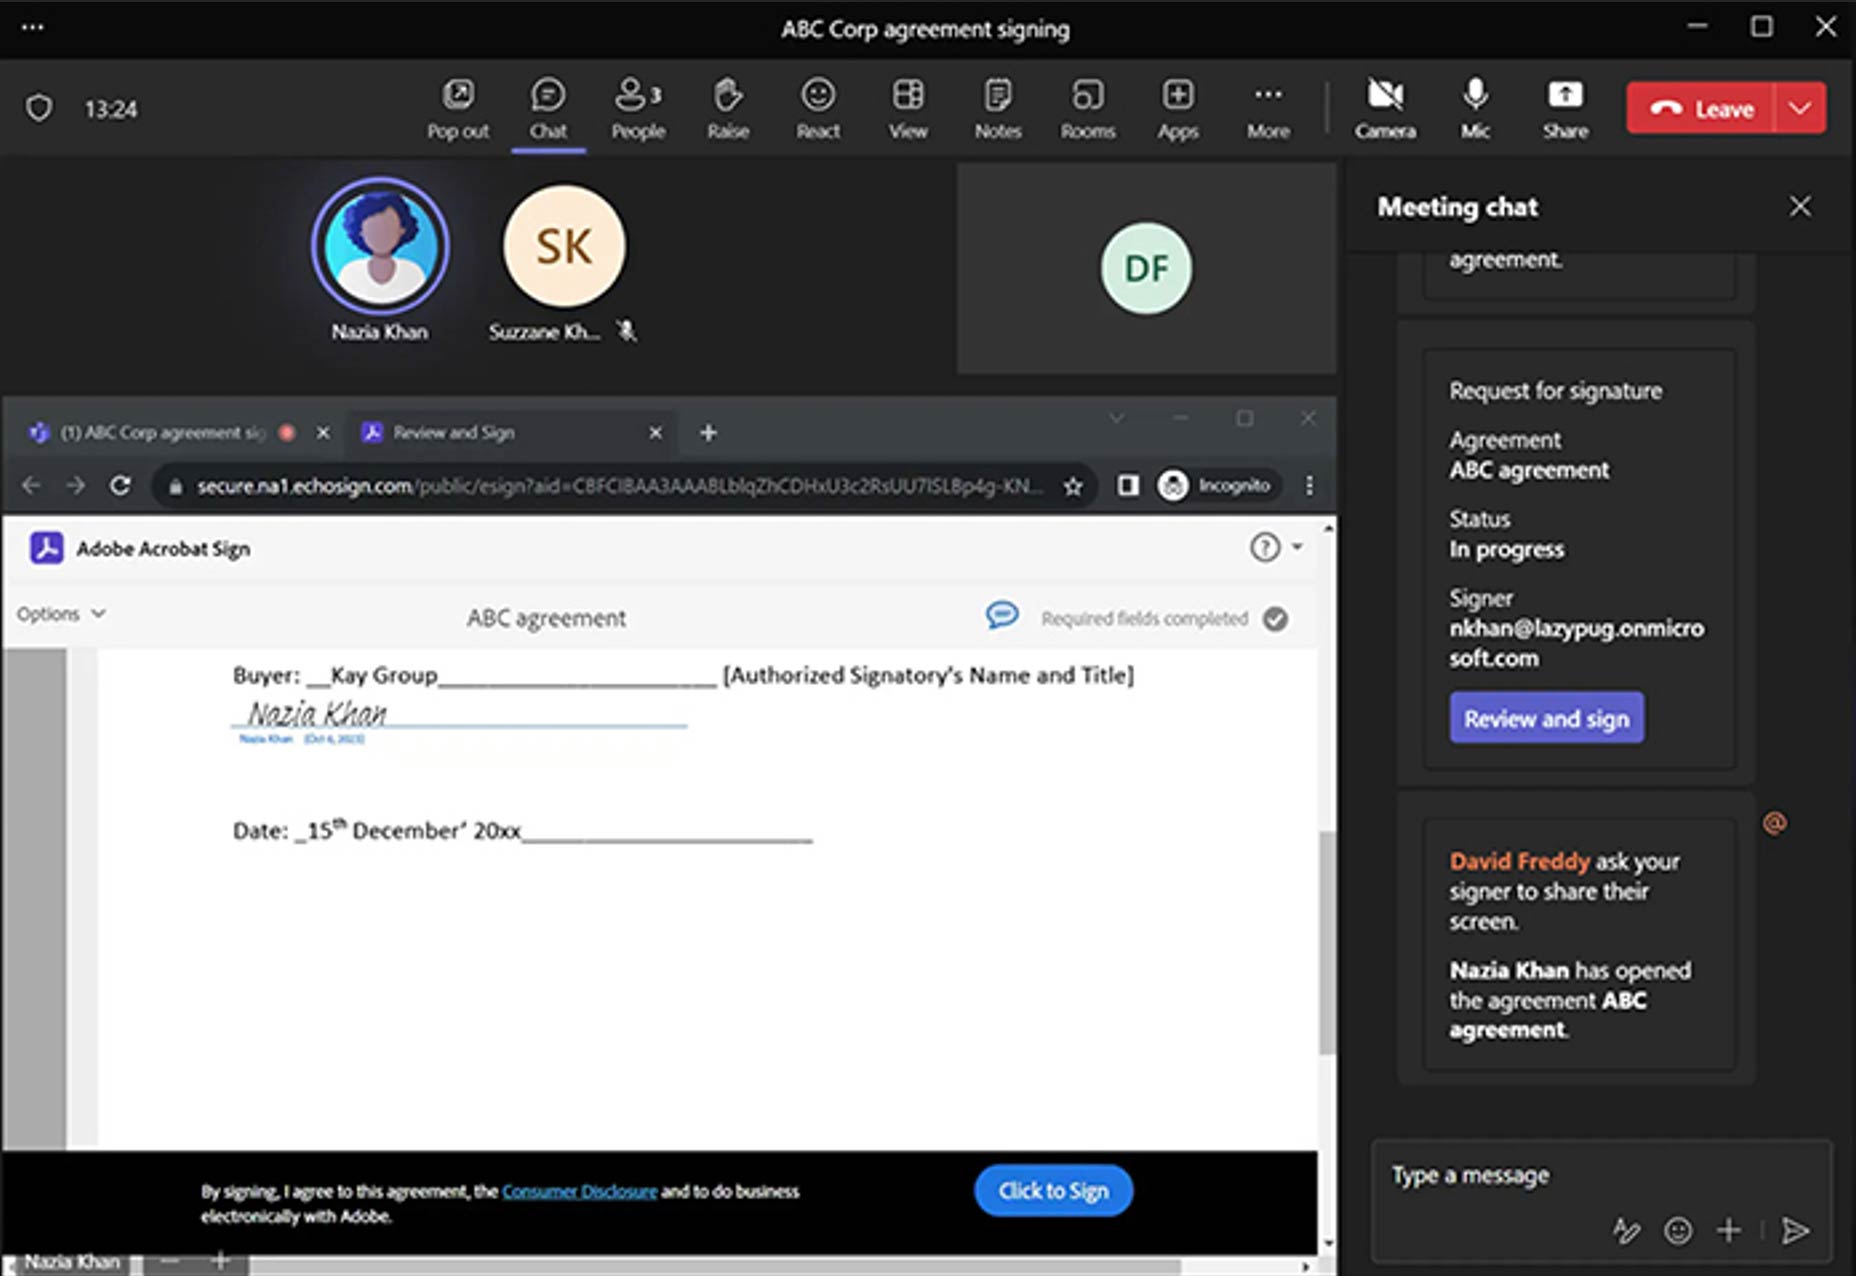
Task: Open the Chat toolbar button
Action: [x=548, y=108]
